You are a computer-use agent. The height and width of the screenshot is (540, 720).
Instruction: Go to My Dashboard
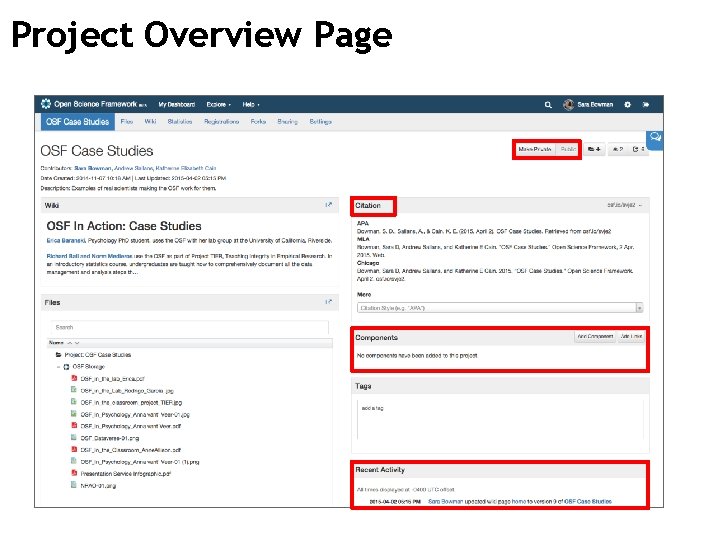pyautogui.click(x=177, y=105)
